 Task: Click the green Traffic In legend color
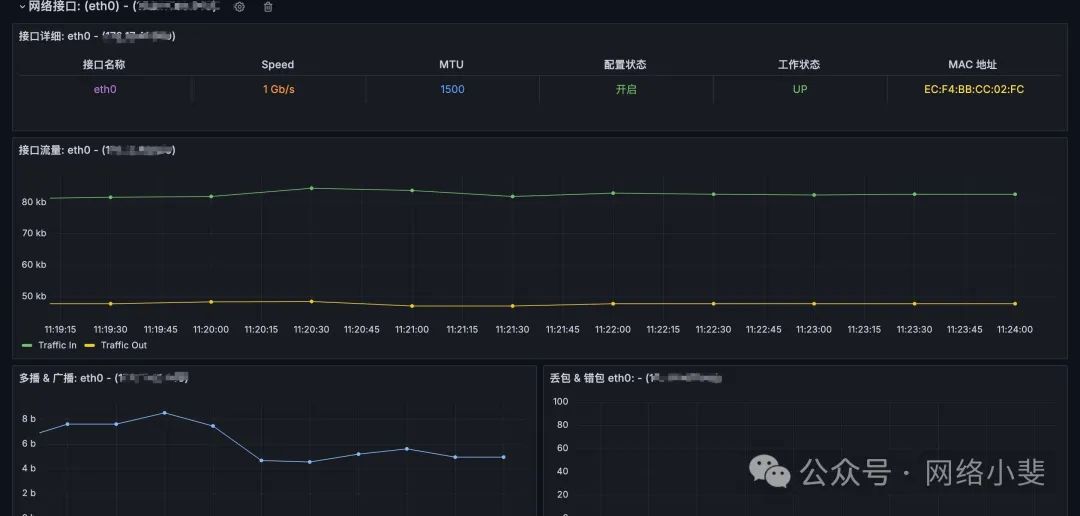28,345
